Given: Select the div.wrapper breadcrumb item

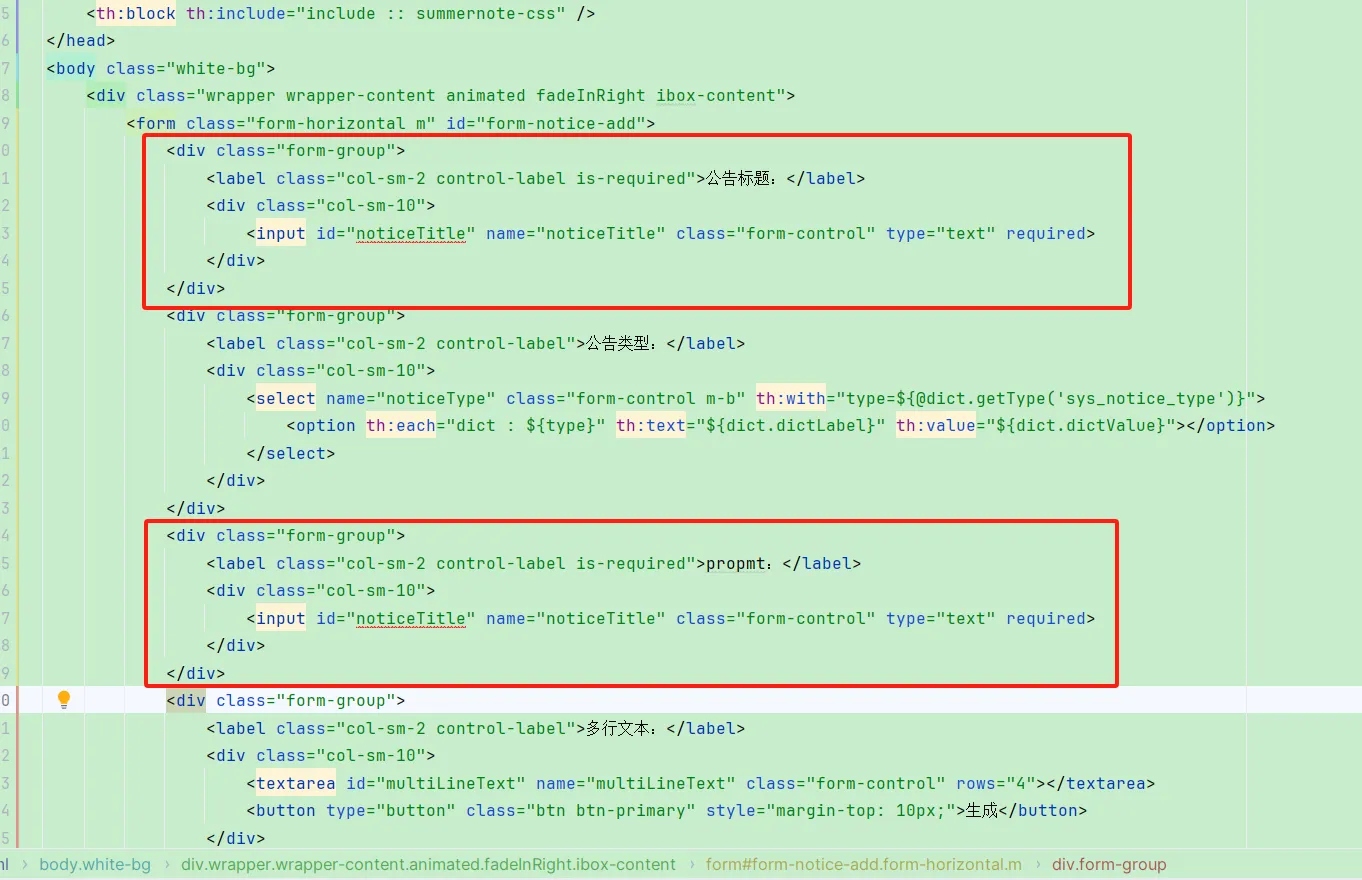Looking at the screenshot, I should (428, 864).
